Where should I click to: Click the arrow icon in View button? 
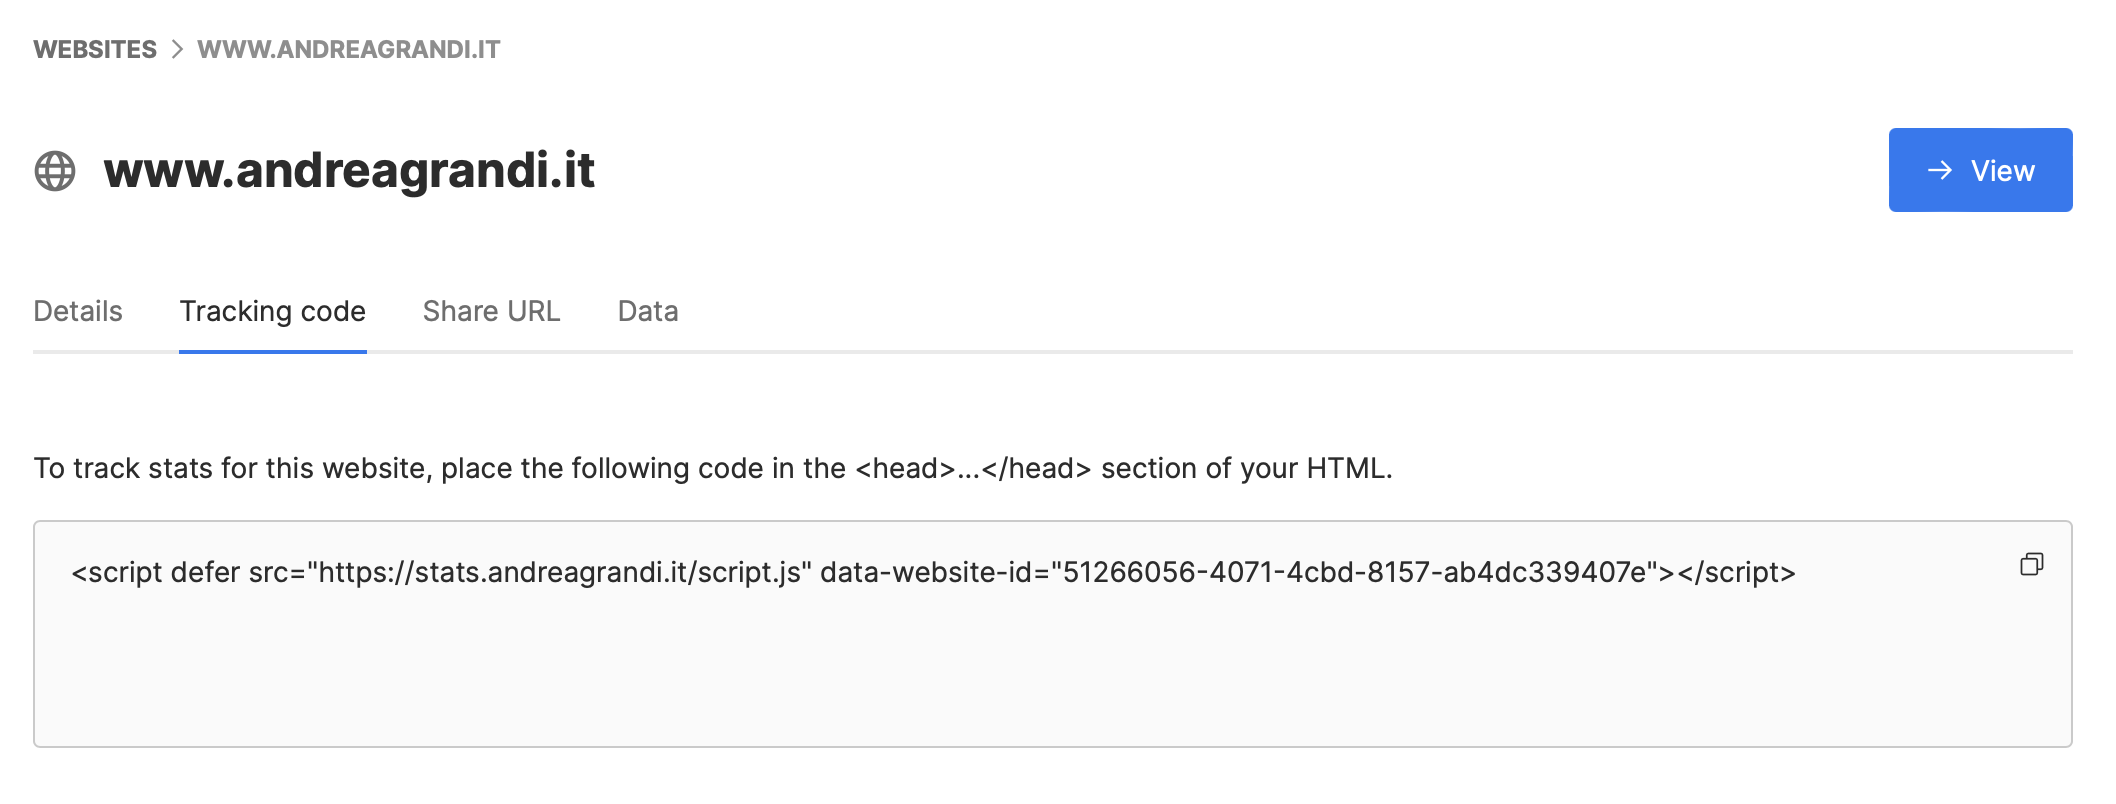1940,170
